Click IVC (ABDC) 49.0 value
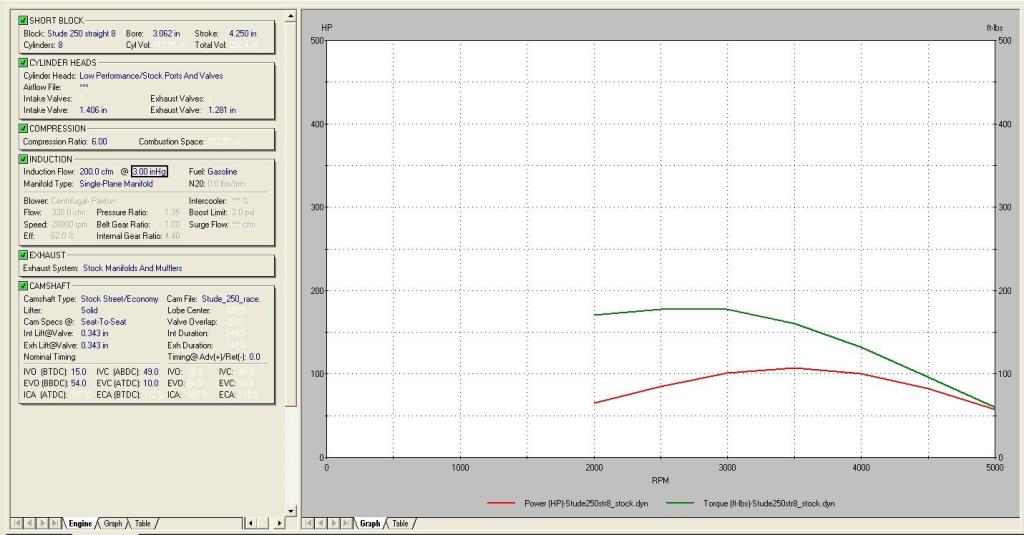 coord(150,372)
